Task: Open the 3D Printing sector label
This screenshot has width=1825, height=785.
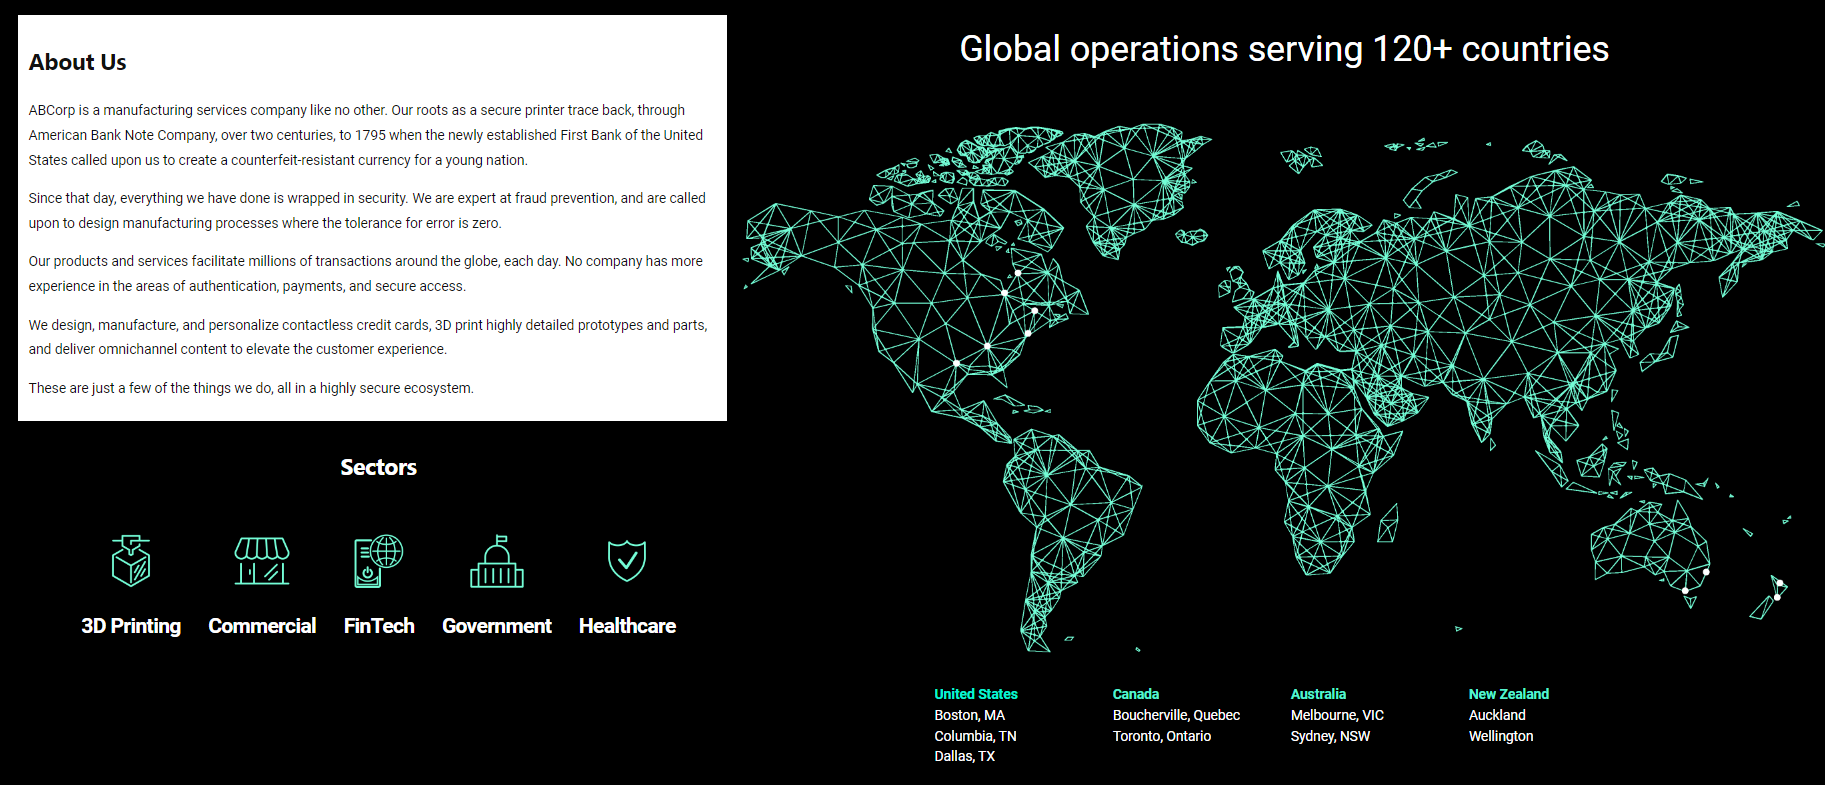Action: [x=131, y=626]
